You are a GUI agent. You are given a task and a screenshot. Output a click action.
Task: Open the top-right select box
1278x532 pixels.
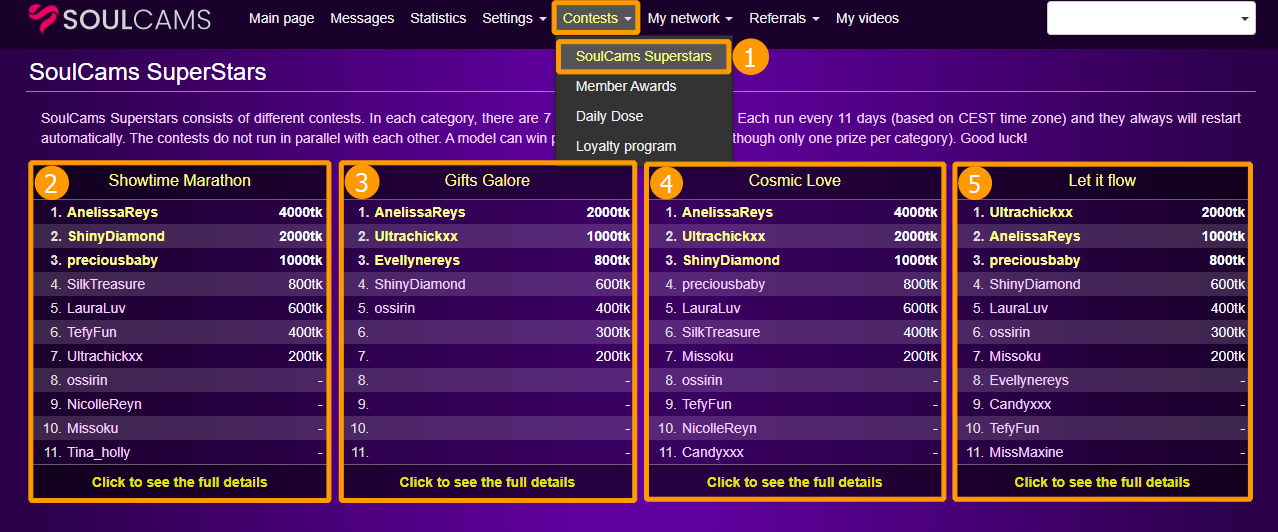[x=1150, y=18]
